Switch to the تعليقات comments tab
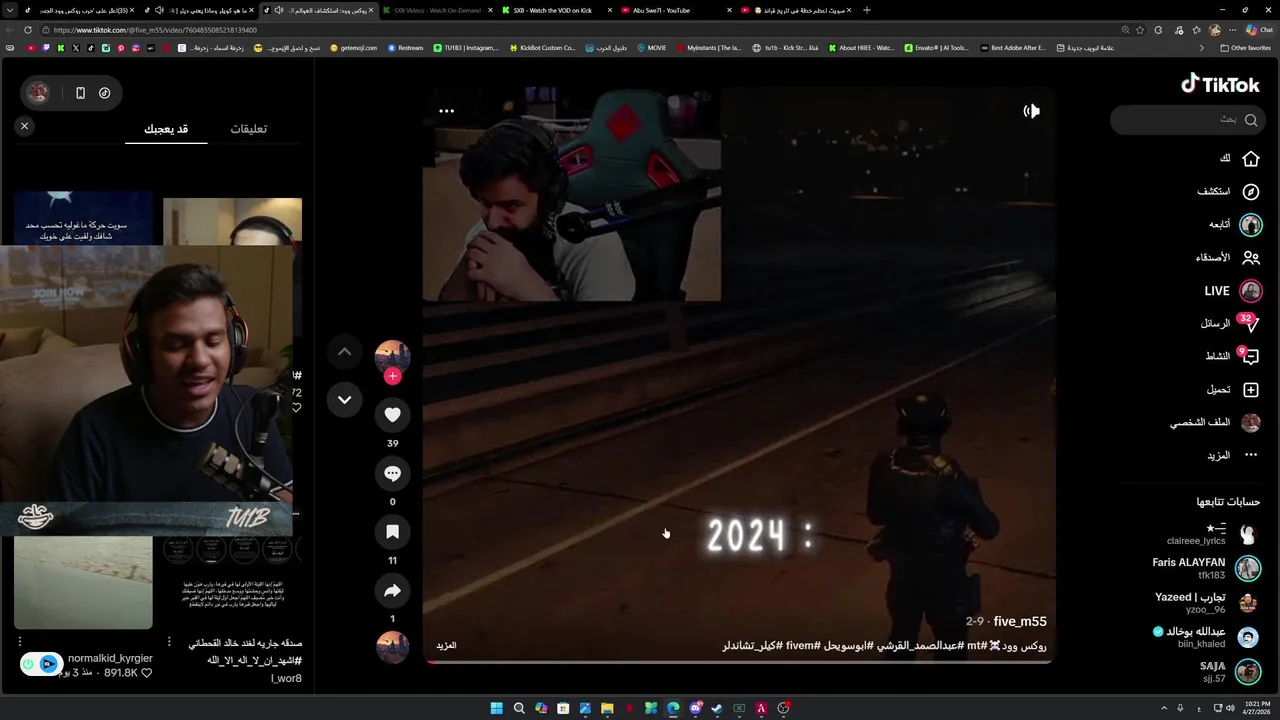The height and width of the screenshot is (720, 1280). pyautogui.click(x=248, y=128)
